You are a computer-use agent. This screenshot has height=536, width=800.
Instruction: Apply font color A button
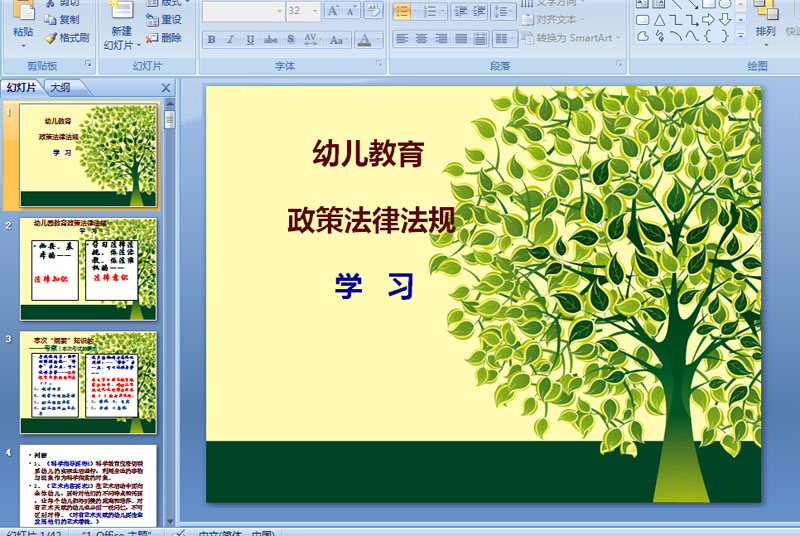tap(364, 39)
